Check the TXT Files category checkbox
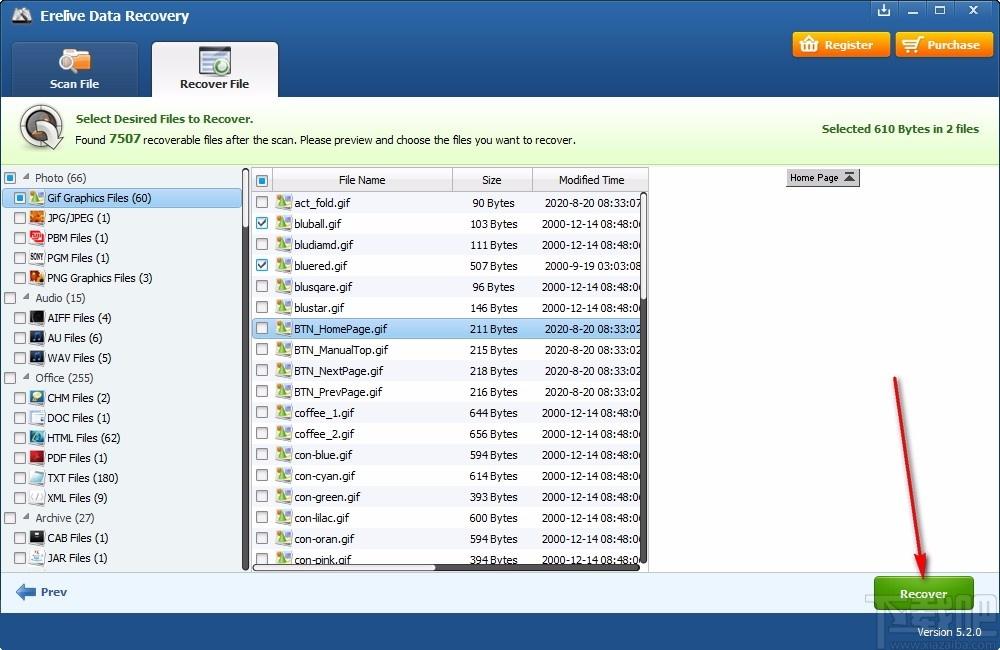Screen dimensions: 1000x650 (20, 478)
